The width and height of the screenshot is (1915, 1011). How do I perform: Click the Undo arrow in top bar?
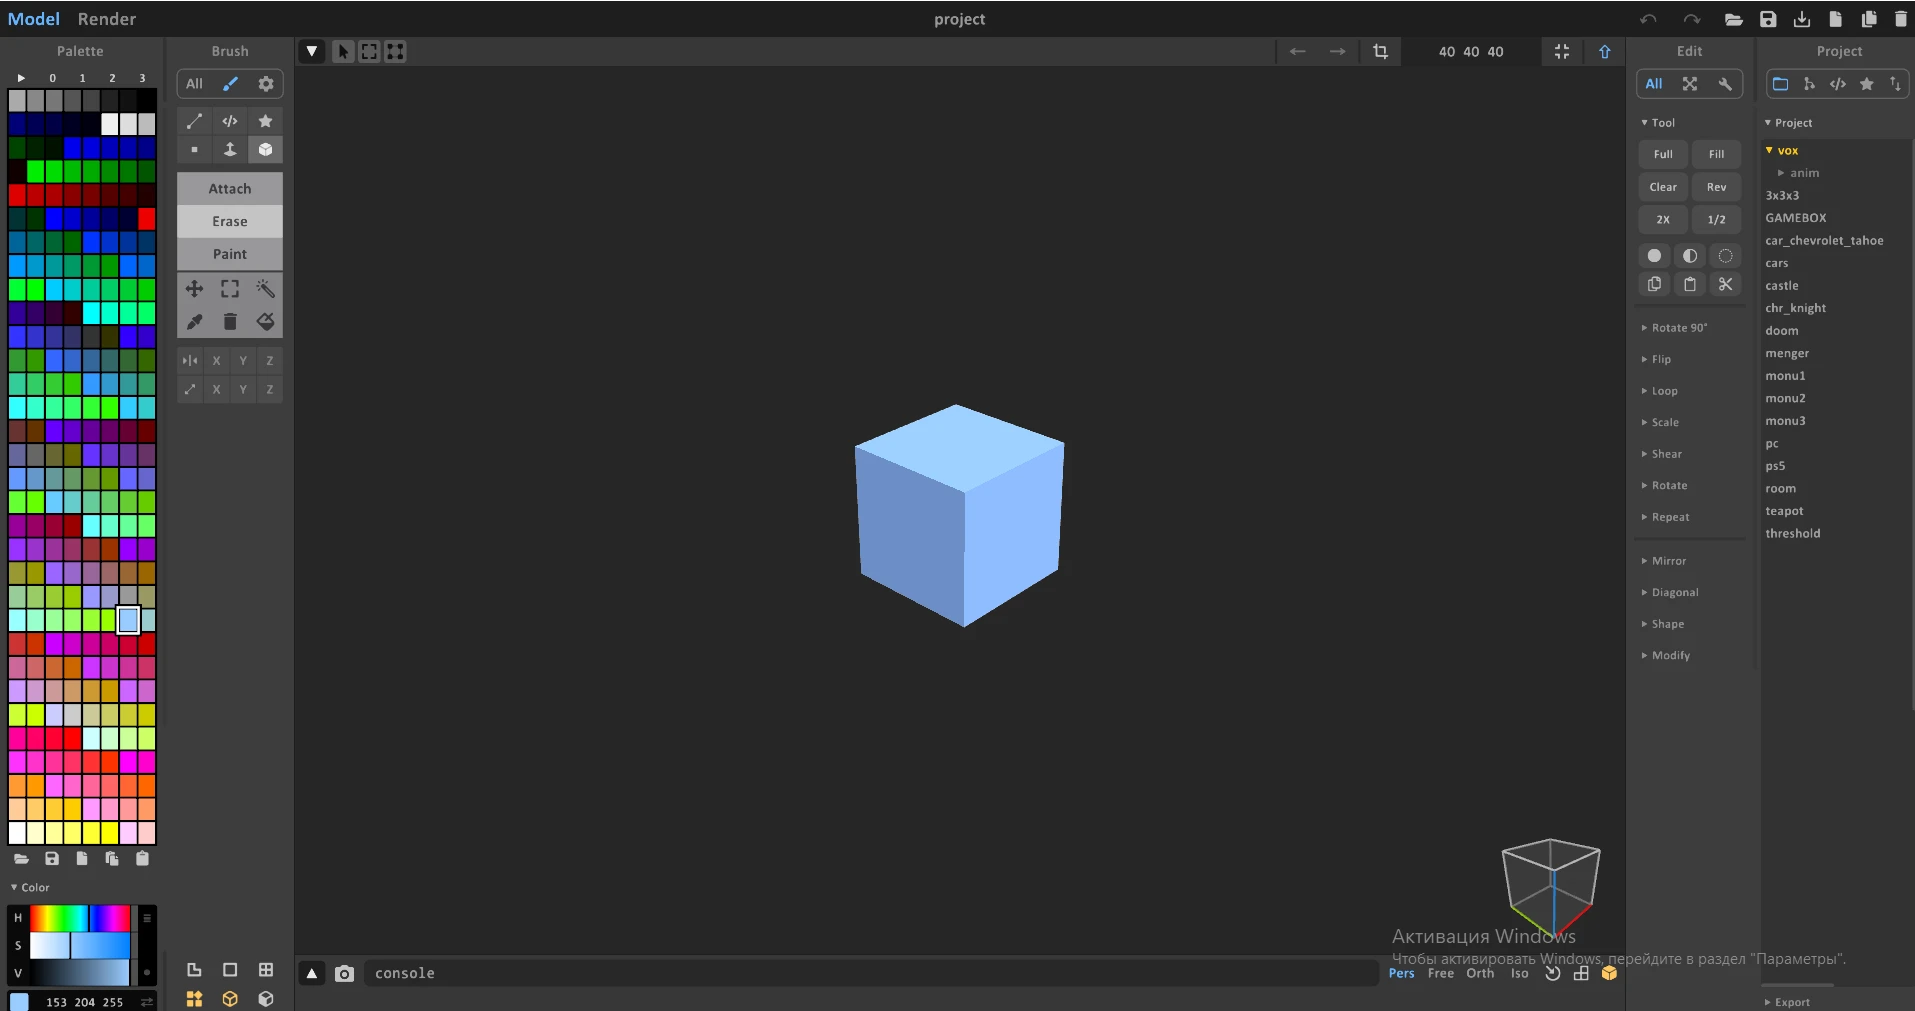click(1648, 19)
